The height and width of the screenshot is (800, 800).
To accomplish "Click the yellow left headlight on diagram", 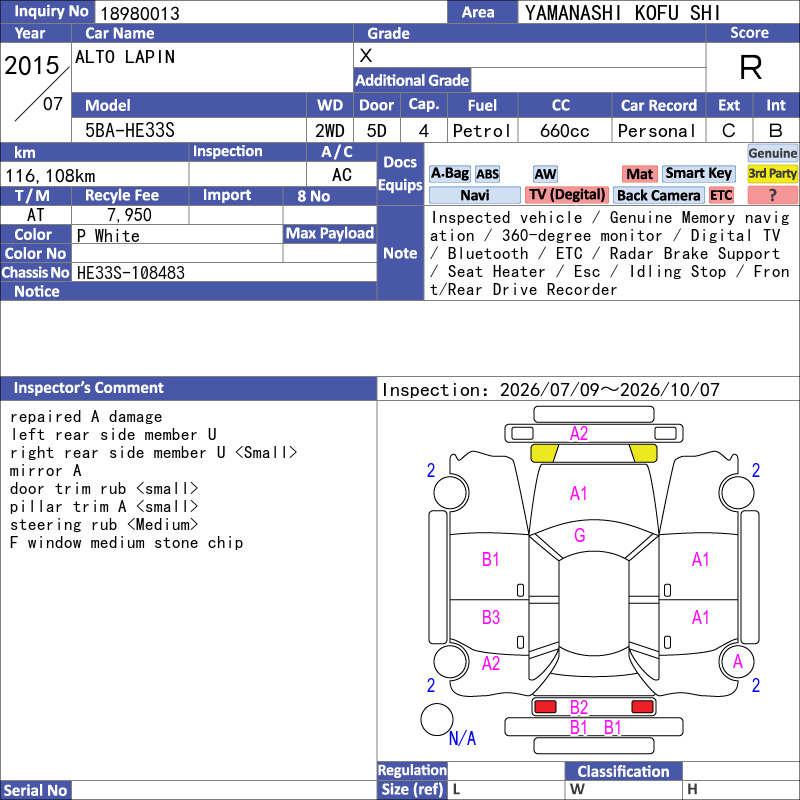I will pyautogui.click(x=544, y=453).
